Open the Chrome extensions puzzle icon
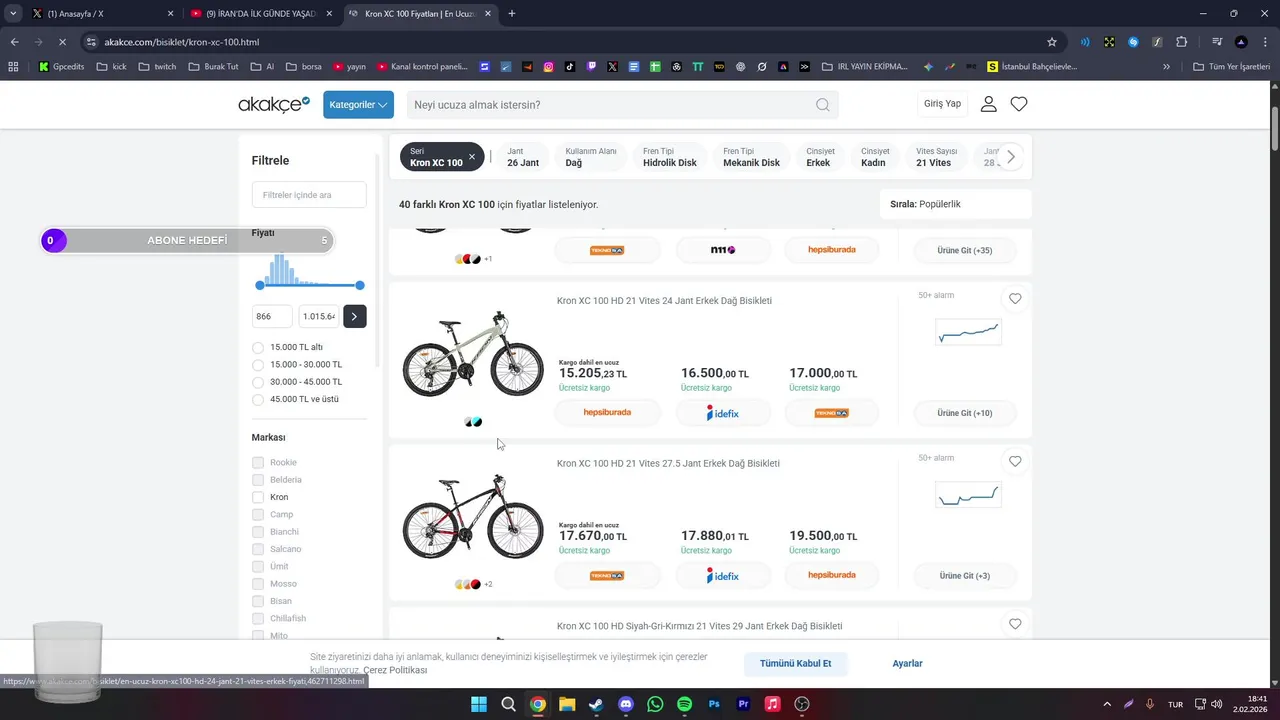 (x=1181, y=42)
